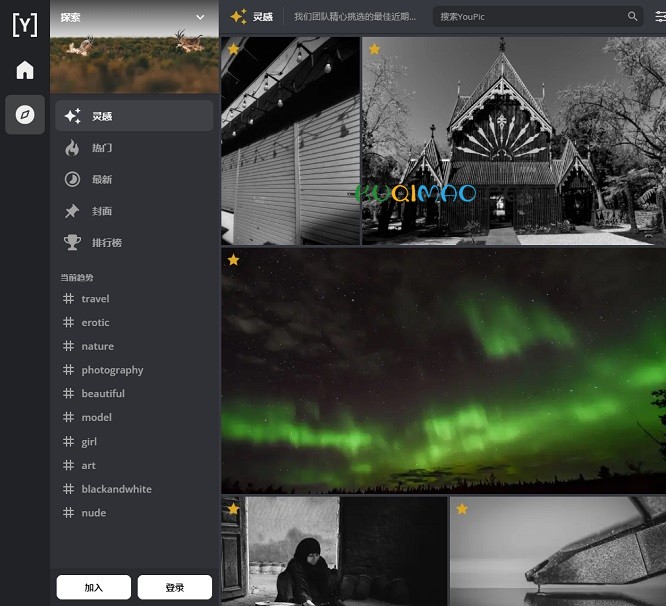The image size is (666, 606).
Task: Click the 当前趋势 section label
Action: click(77, 278)
